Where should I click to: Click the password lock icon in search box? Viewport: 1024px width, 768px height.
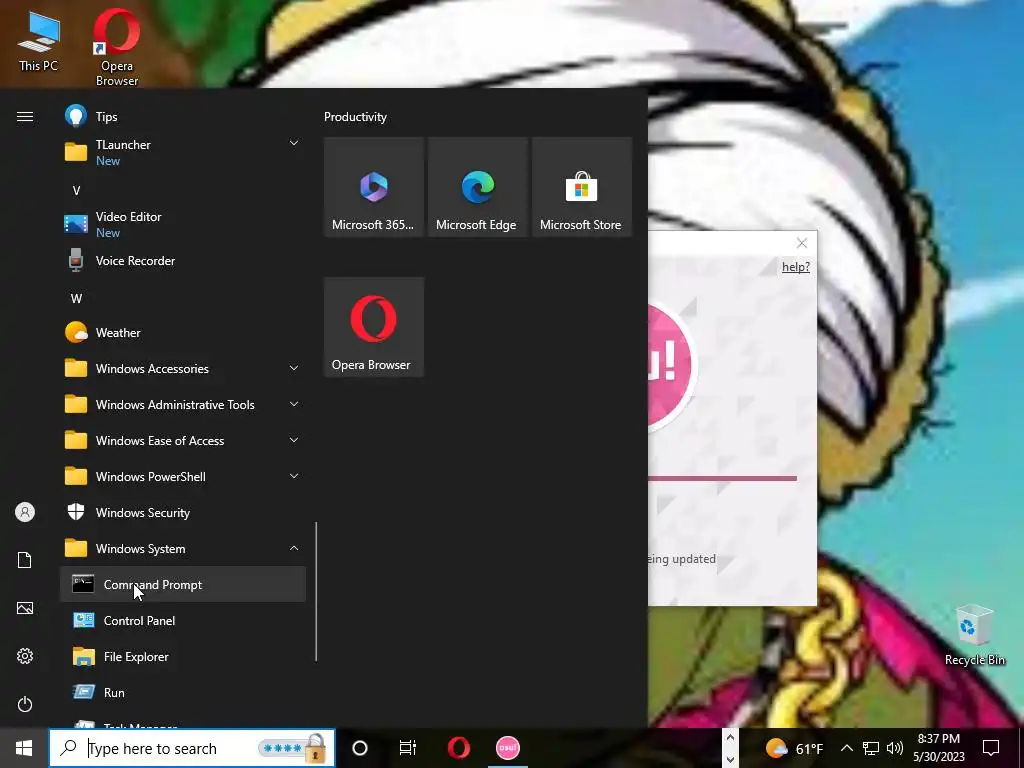(x=315, y=748)
